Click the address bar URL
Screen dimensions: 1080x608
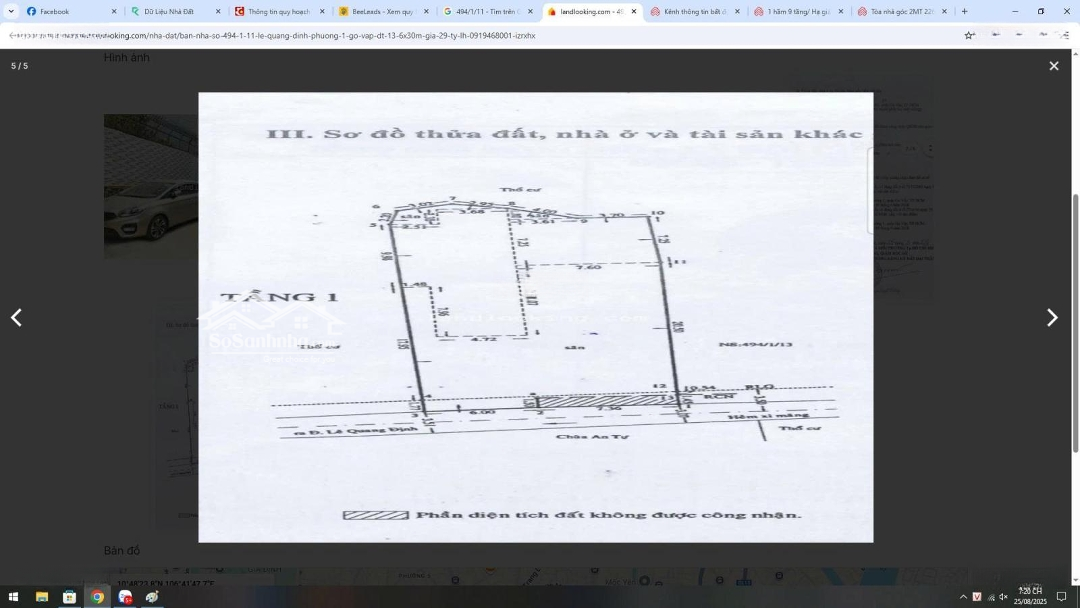point(300,35)
